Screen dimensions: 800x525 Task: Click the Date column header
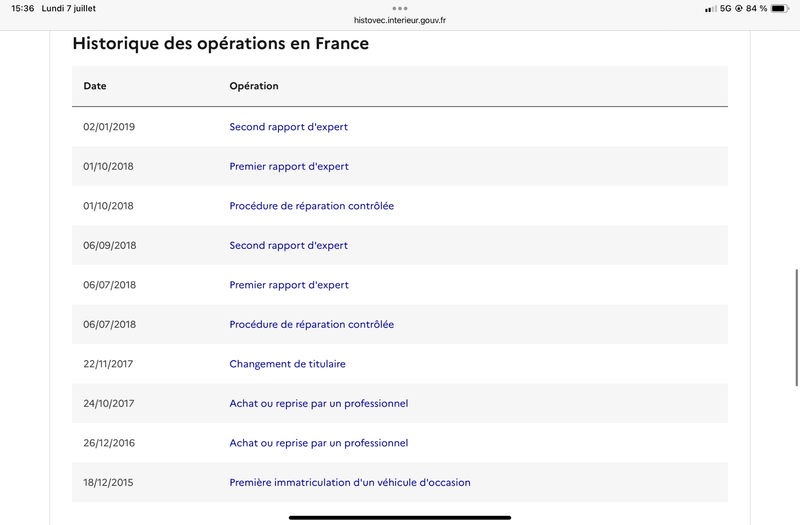point(95,86)
